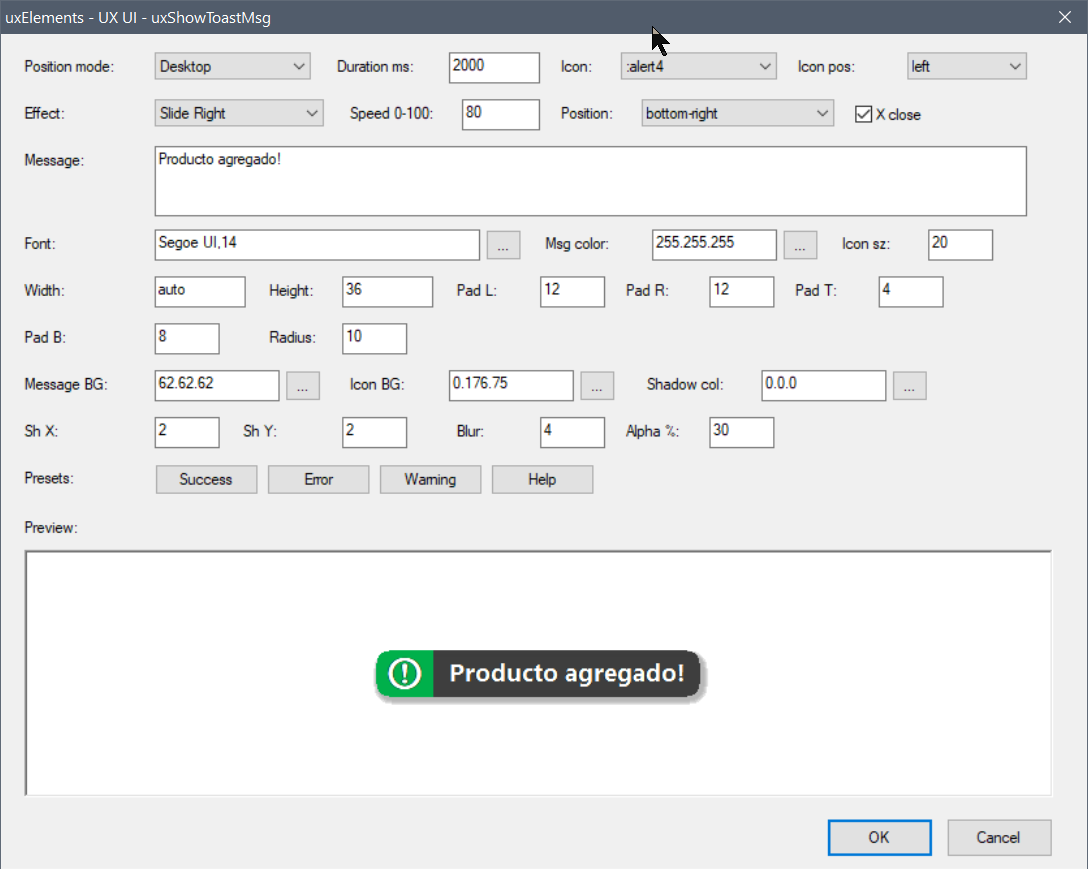The image size is (1088, 869).
Task: Click the Pad B field
Action: click(x=187, y=339)
